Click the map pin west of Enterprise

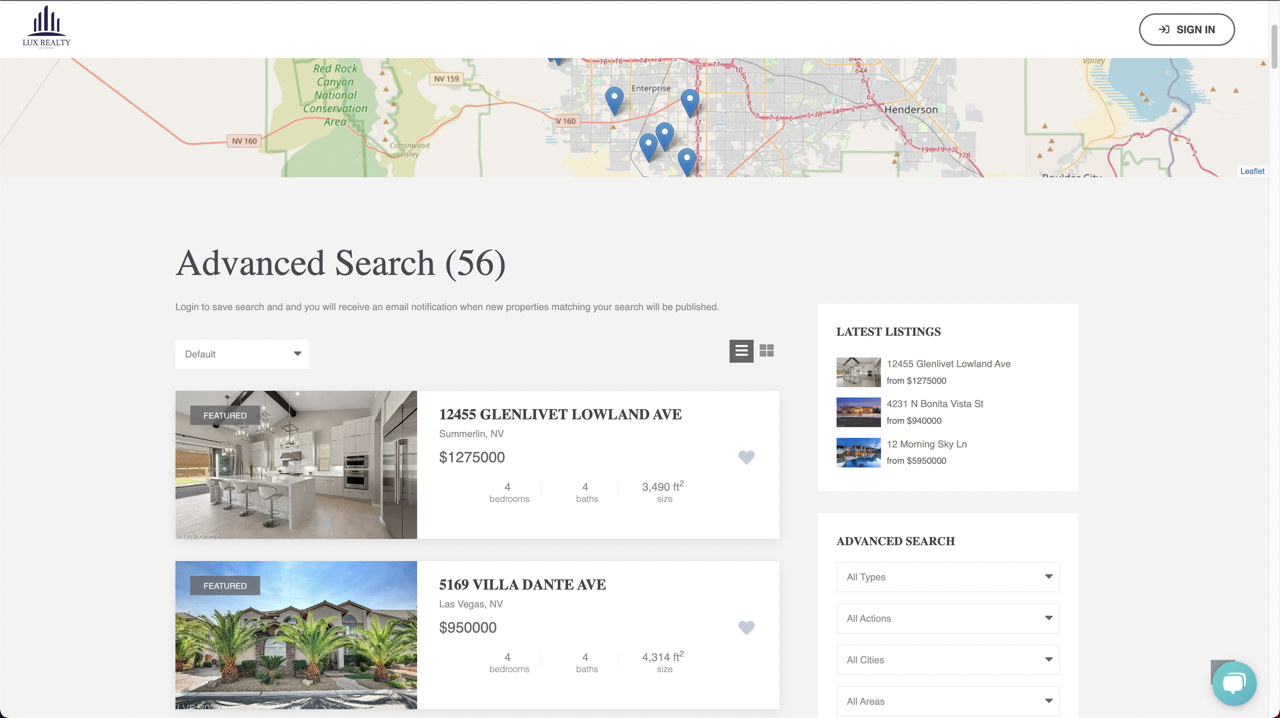614,100
